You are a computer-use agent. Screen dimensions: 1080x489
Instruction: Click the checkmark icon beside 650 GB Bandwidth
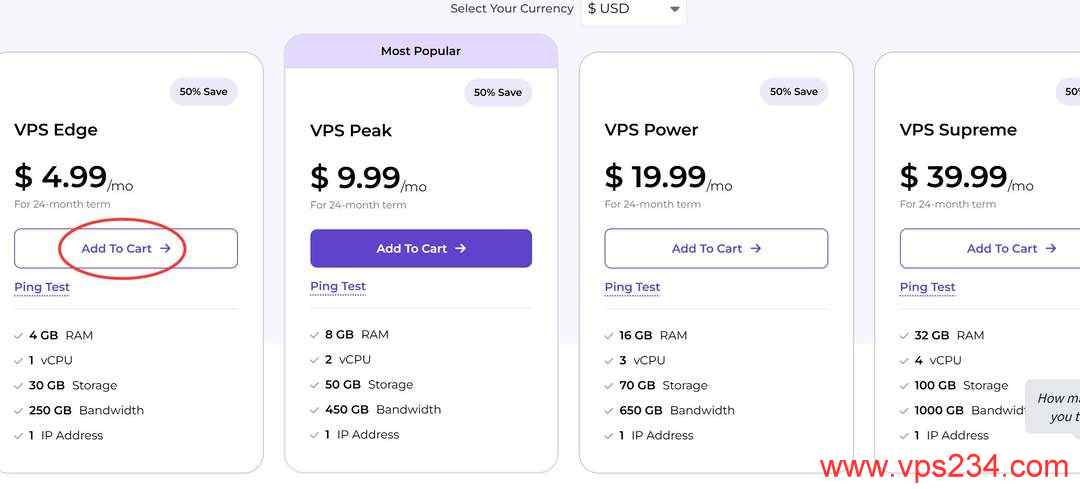pyautogui.click(x=610, y=411)
